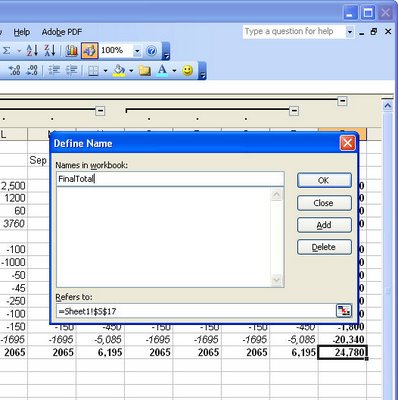The image size is (398, 400).
Task: Restore the workbook window
Action: point(374,32)
